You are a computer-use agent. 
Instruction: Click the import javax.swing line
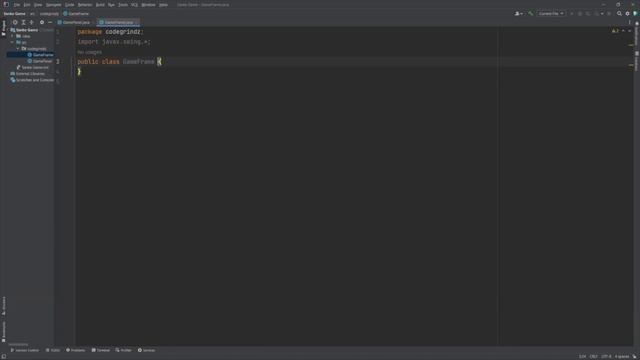click(x=114, y=42)
